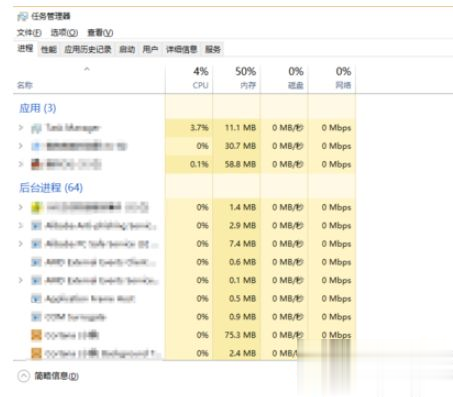Go to the 用户 tab
Screen dimensions: 453x397
pos(150,49)
